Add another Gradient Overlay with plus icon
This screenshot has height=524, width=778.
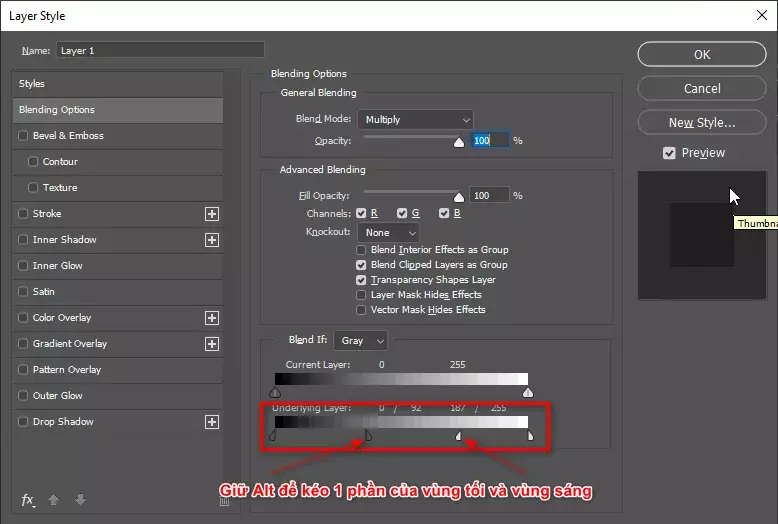pos(212,344)
